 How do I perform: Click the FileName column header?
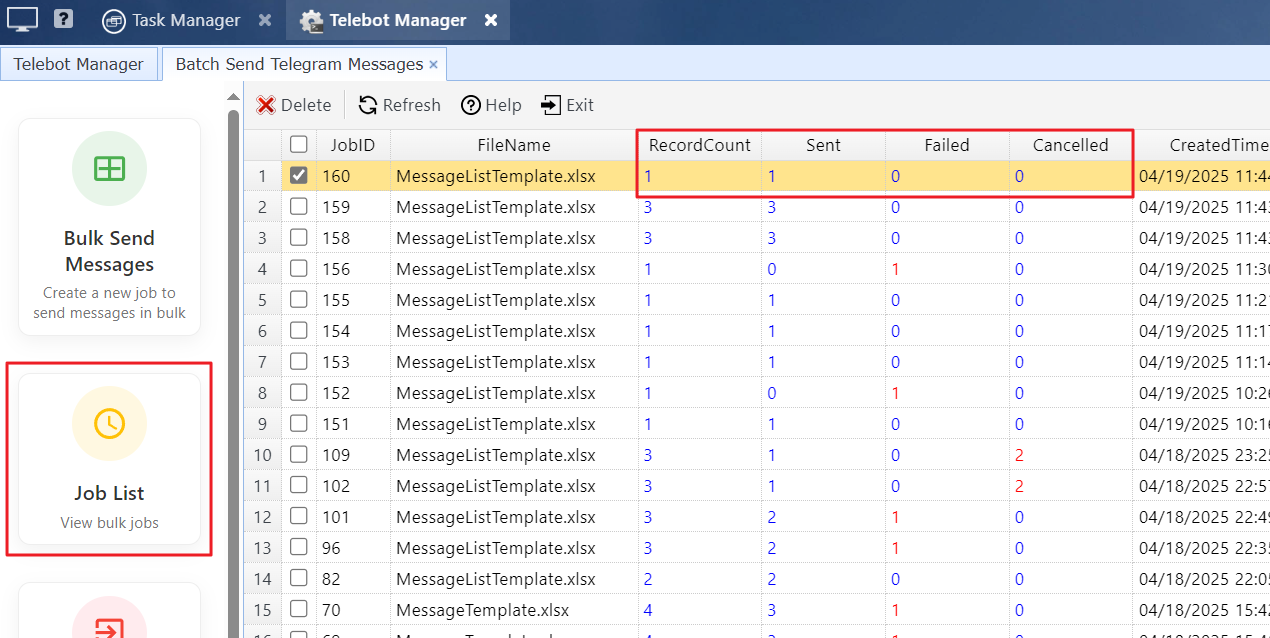point(514,145)
